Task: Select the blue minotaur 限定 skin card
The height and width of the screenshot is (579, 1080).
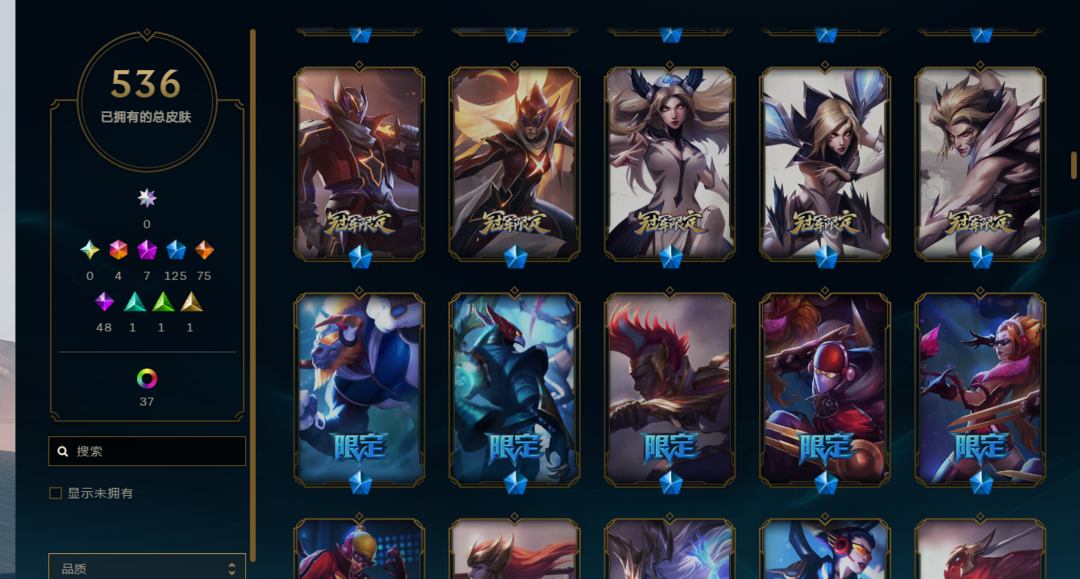Action: tap(360, 390)
